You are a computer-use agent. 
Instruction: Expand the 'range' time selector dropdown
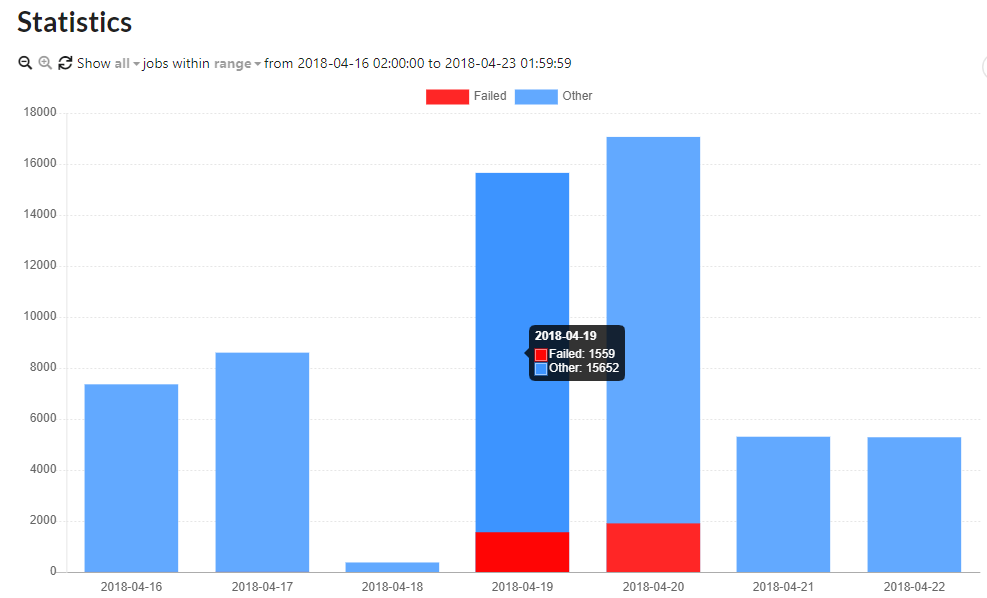[x=236, y=63]
